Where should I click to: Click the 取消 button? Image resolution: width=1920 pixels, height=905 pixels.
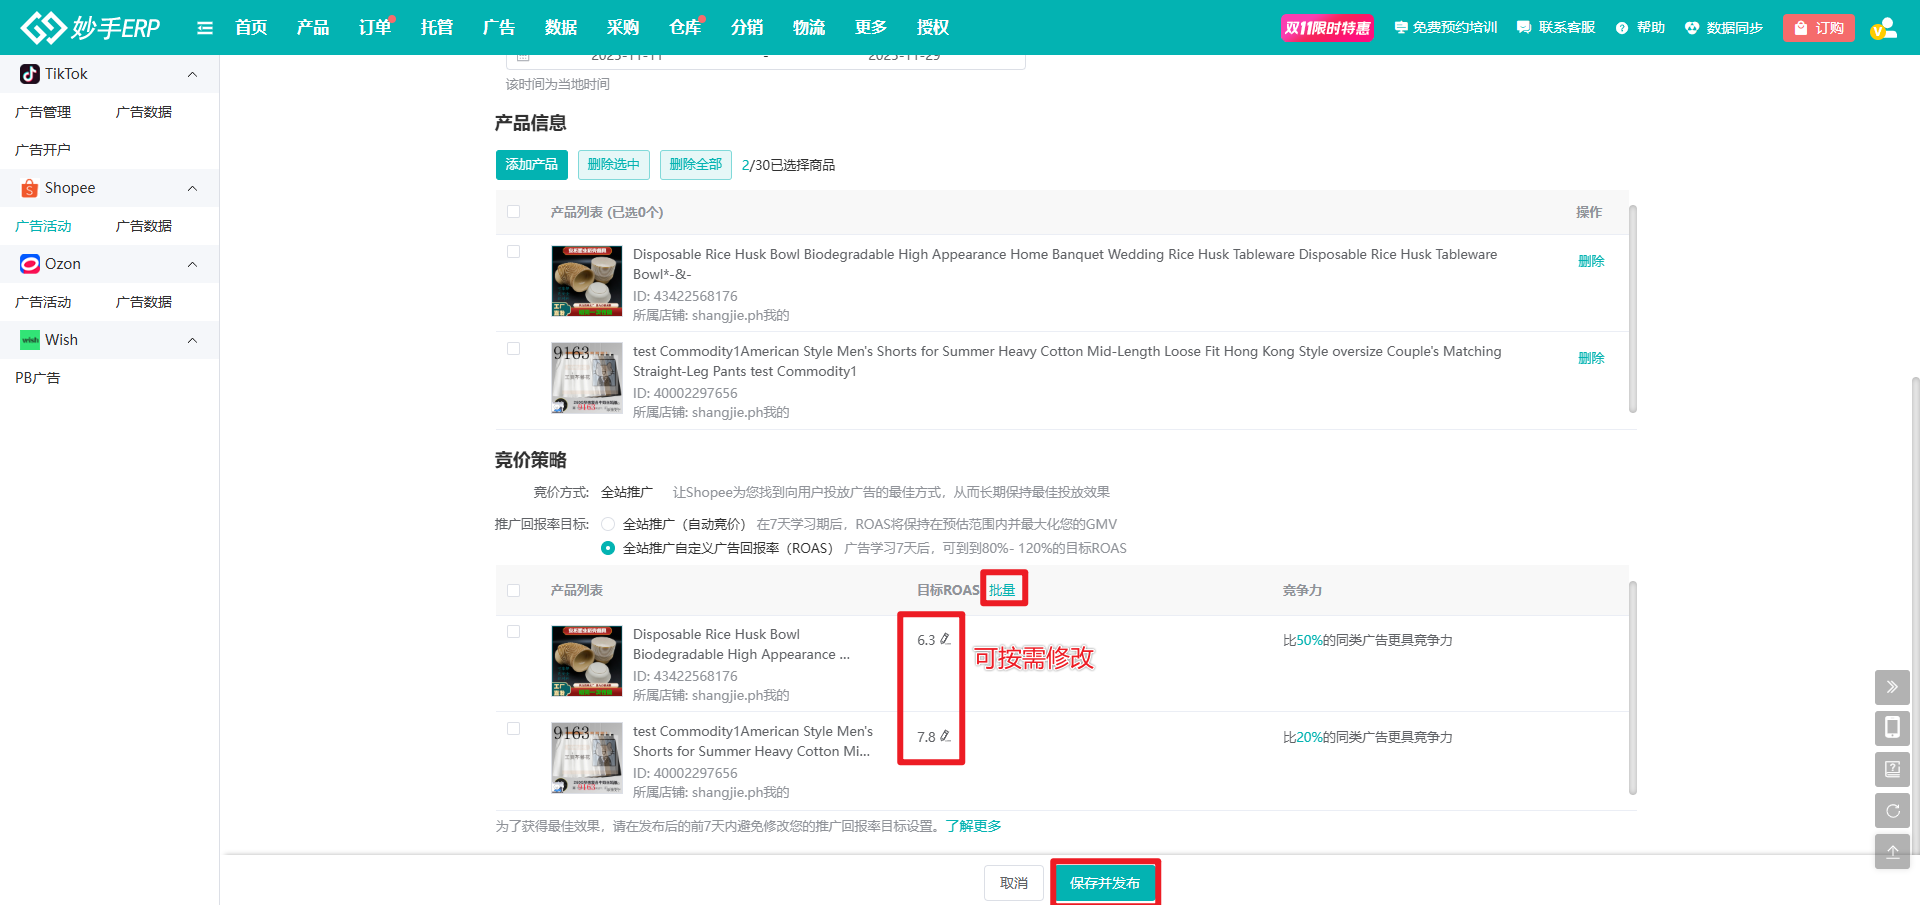pos(1014,883)
